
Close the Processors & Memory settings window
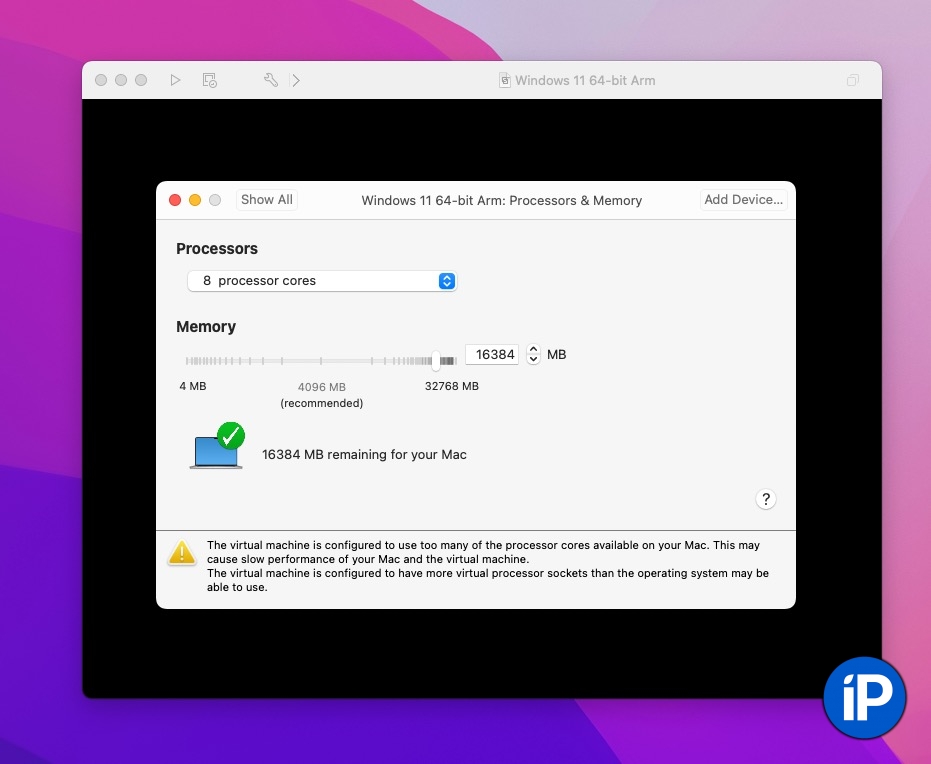coord(175,200)
